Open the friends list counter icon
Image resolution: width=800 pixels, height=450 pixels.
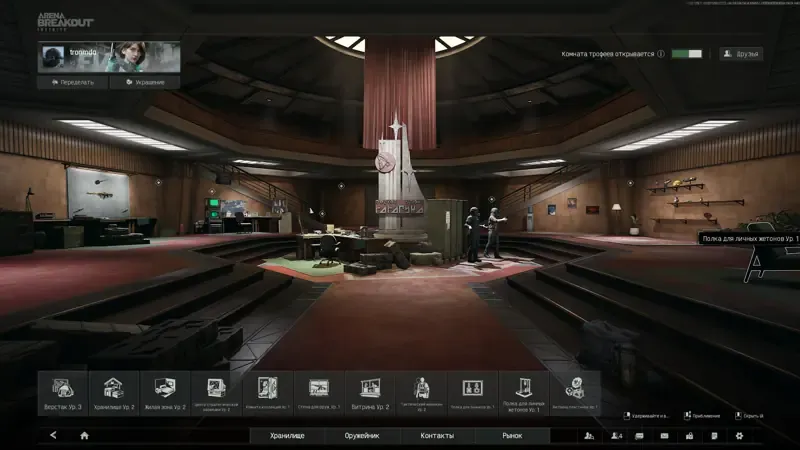(616, 436)
